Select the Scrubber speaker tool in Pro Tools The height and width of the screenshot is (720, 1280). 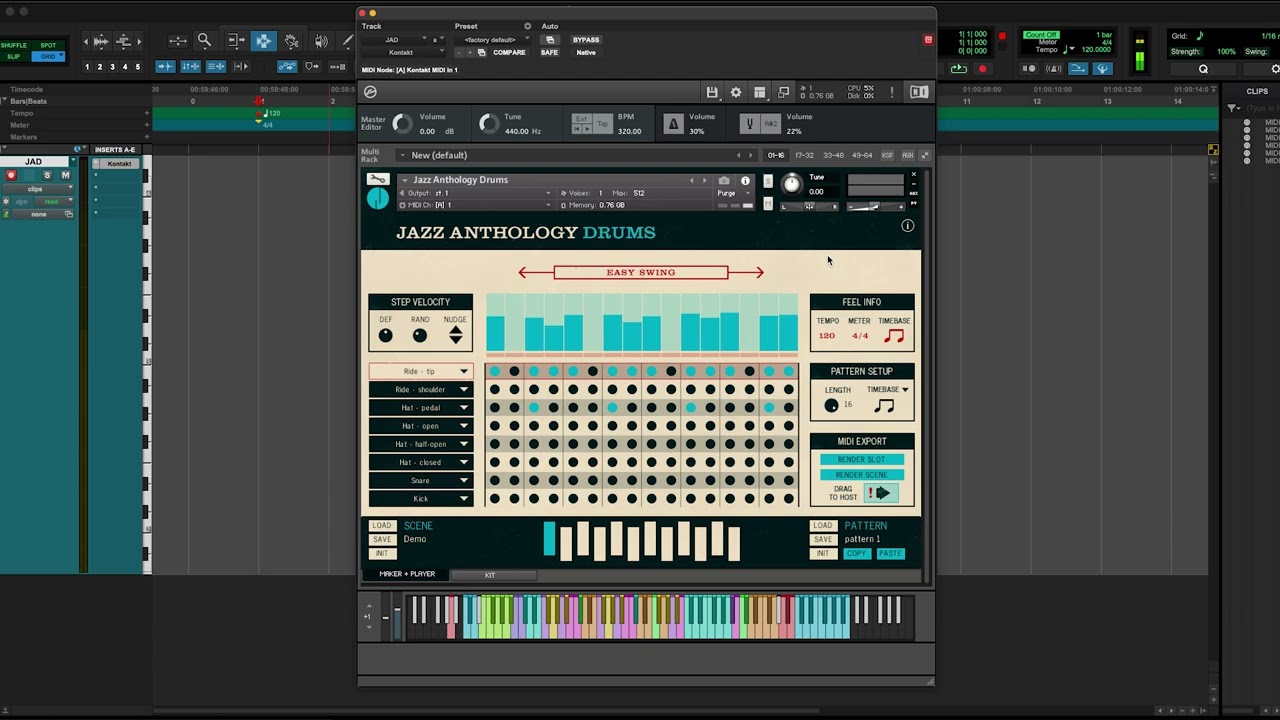point(321,41)
